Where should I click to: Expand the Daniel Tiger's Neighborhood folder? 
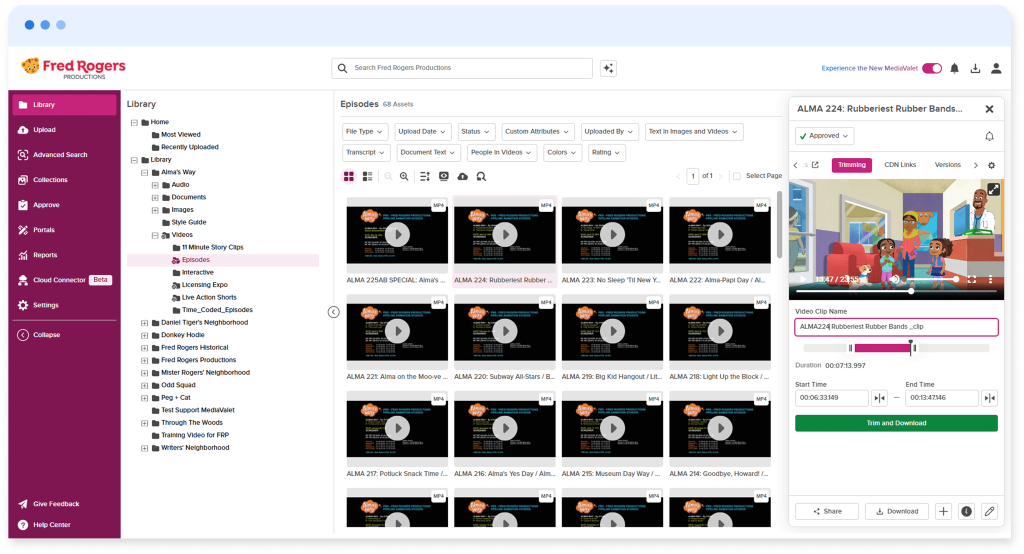tap(144, 323)
